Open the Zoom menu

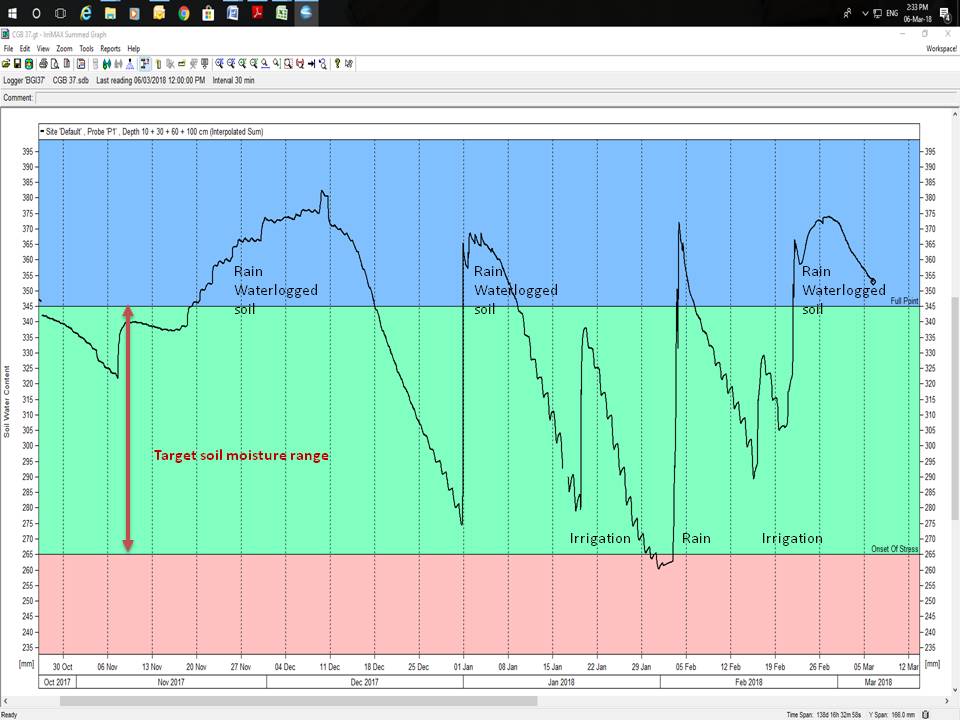click(x=64, y=48)
